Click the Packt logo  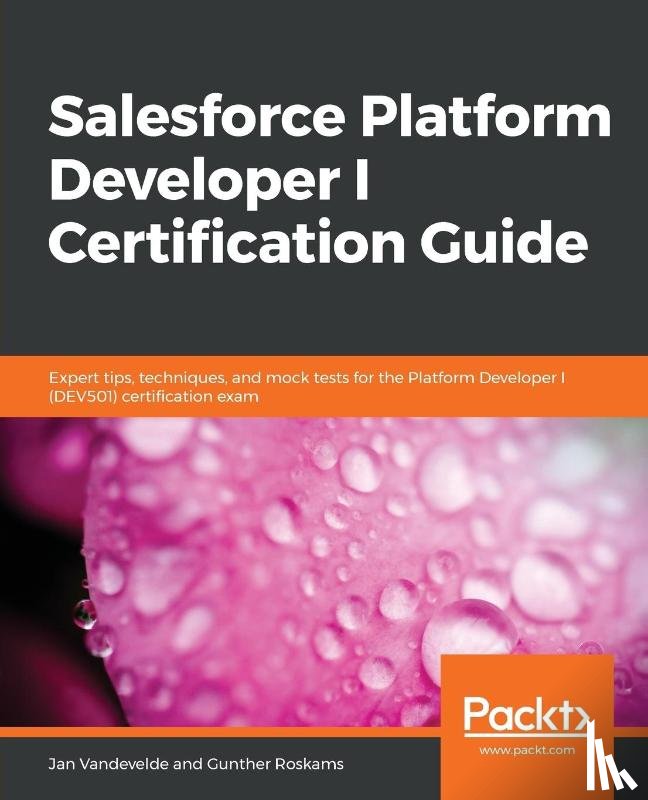click(527, 715)
